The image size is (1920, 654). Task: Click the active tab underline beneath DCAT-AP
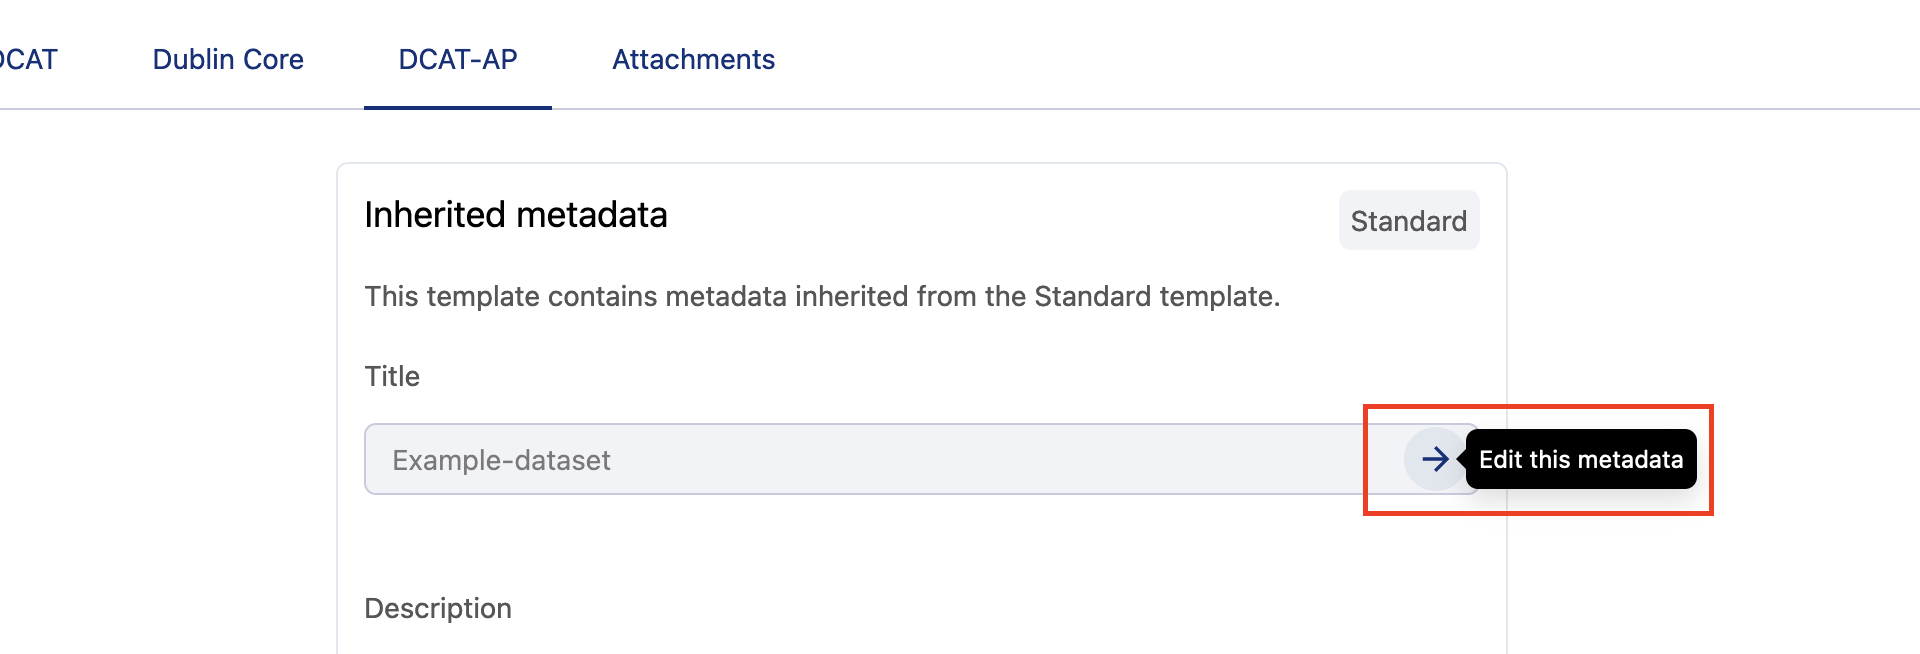(458, 107)
